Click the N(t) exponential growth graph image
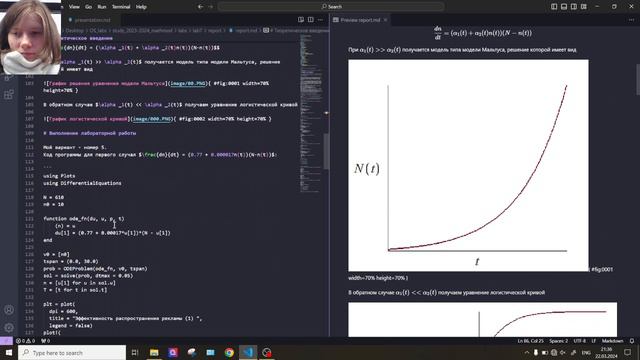Viewport: 640px width, 360px height. pyautogui.click(x=468, y=165)
